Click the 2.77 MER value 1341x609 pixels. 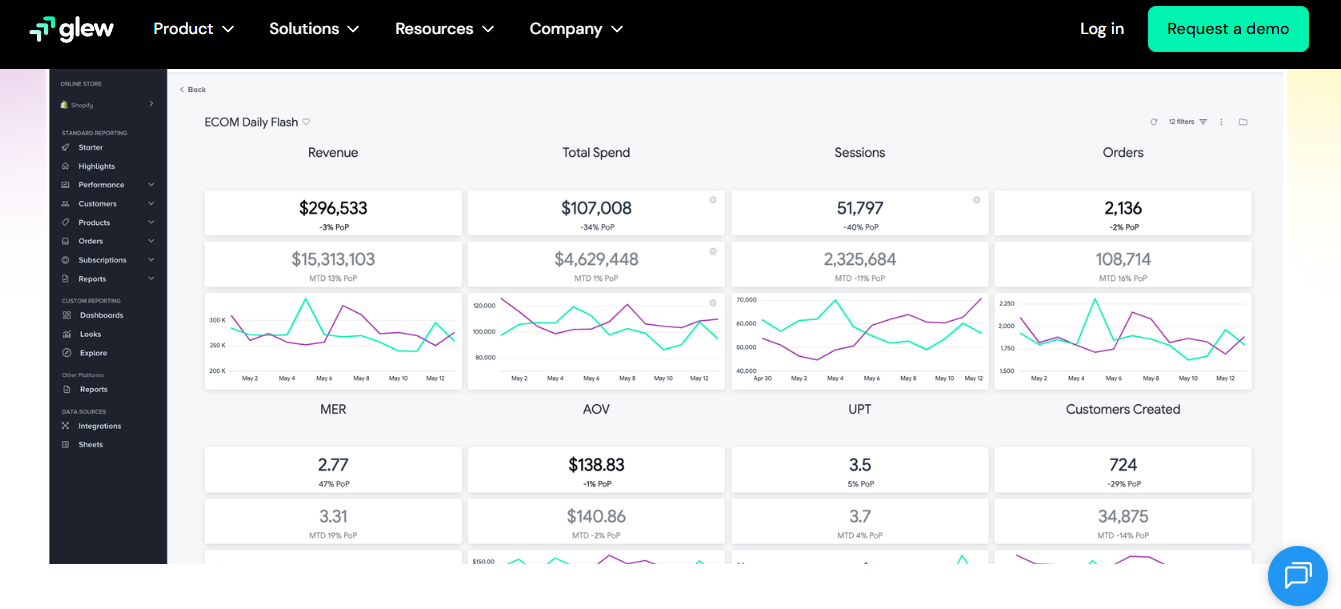[x=333, y=465]
